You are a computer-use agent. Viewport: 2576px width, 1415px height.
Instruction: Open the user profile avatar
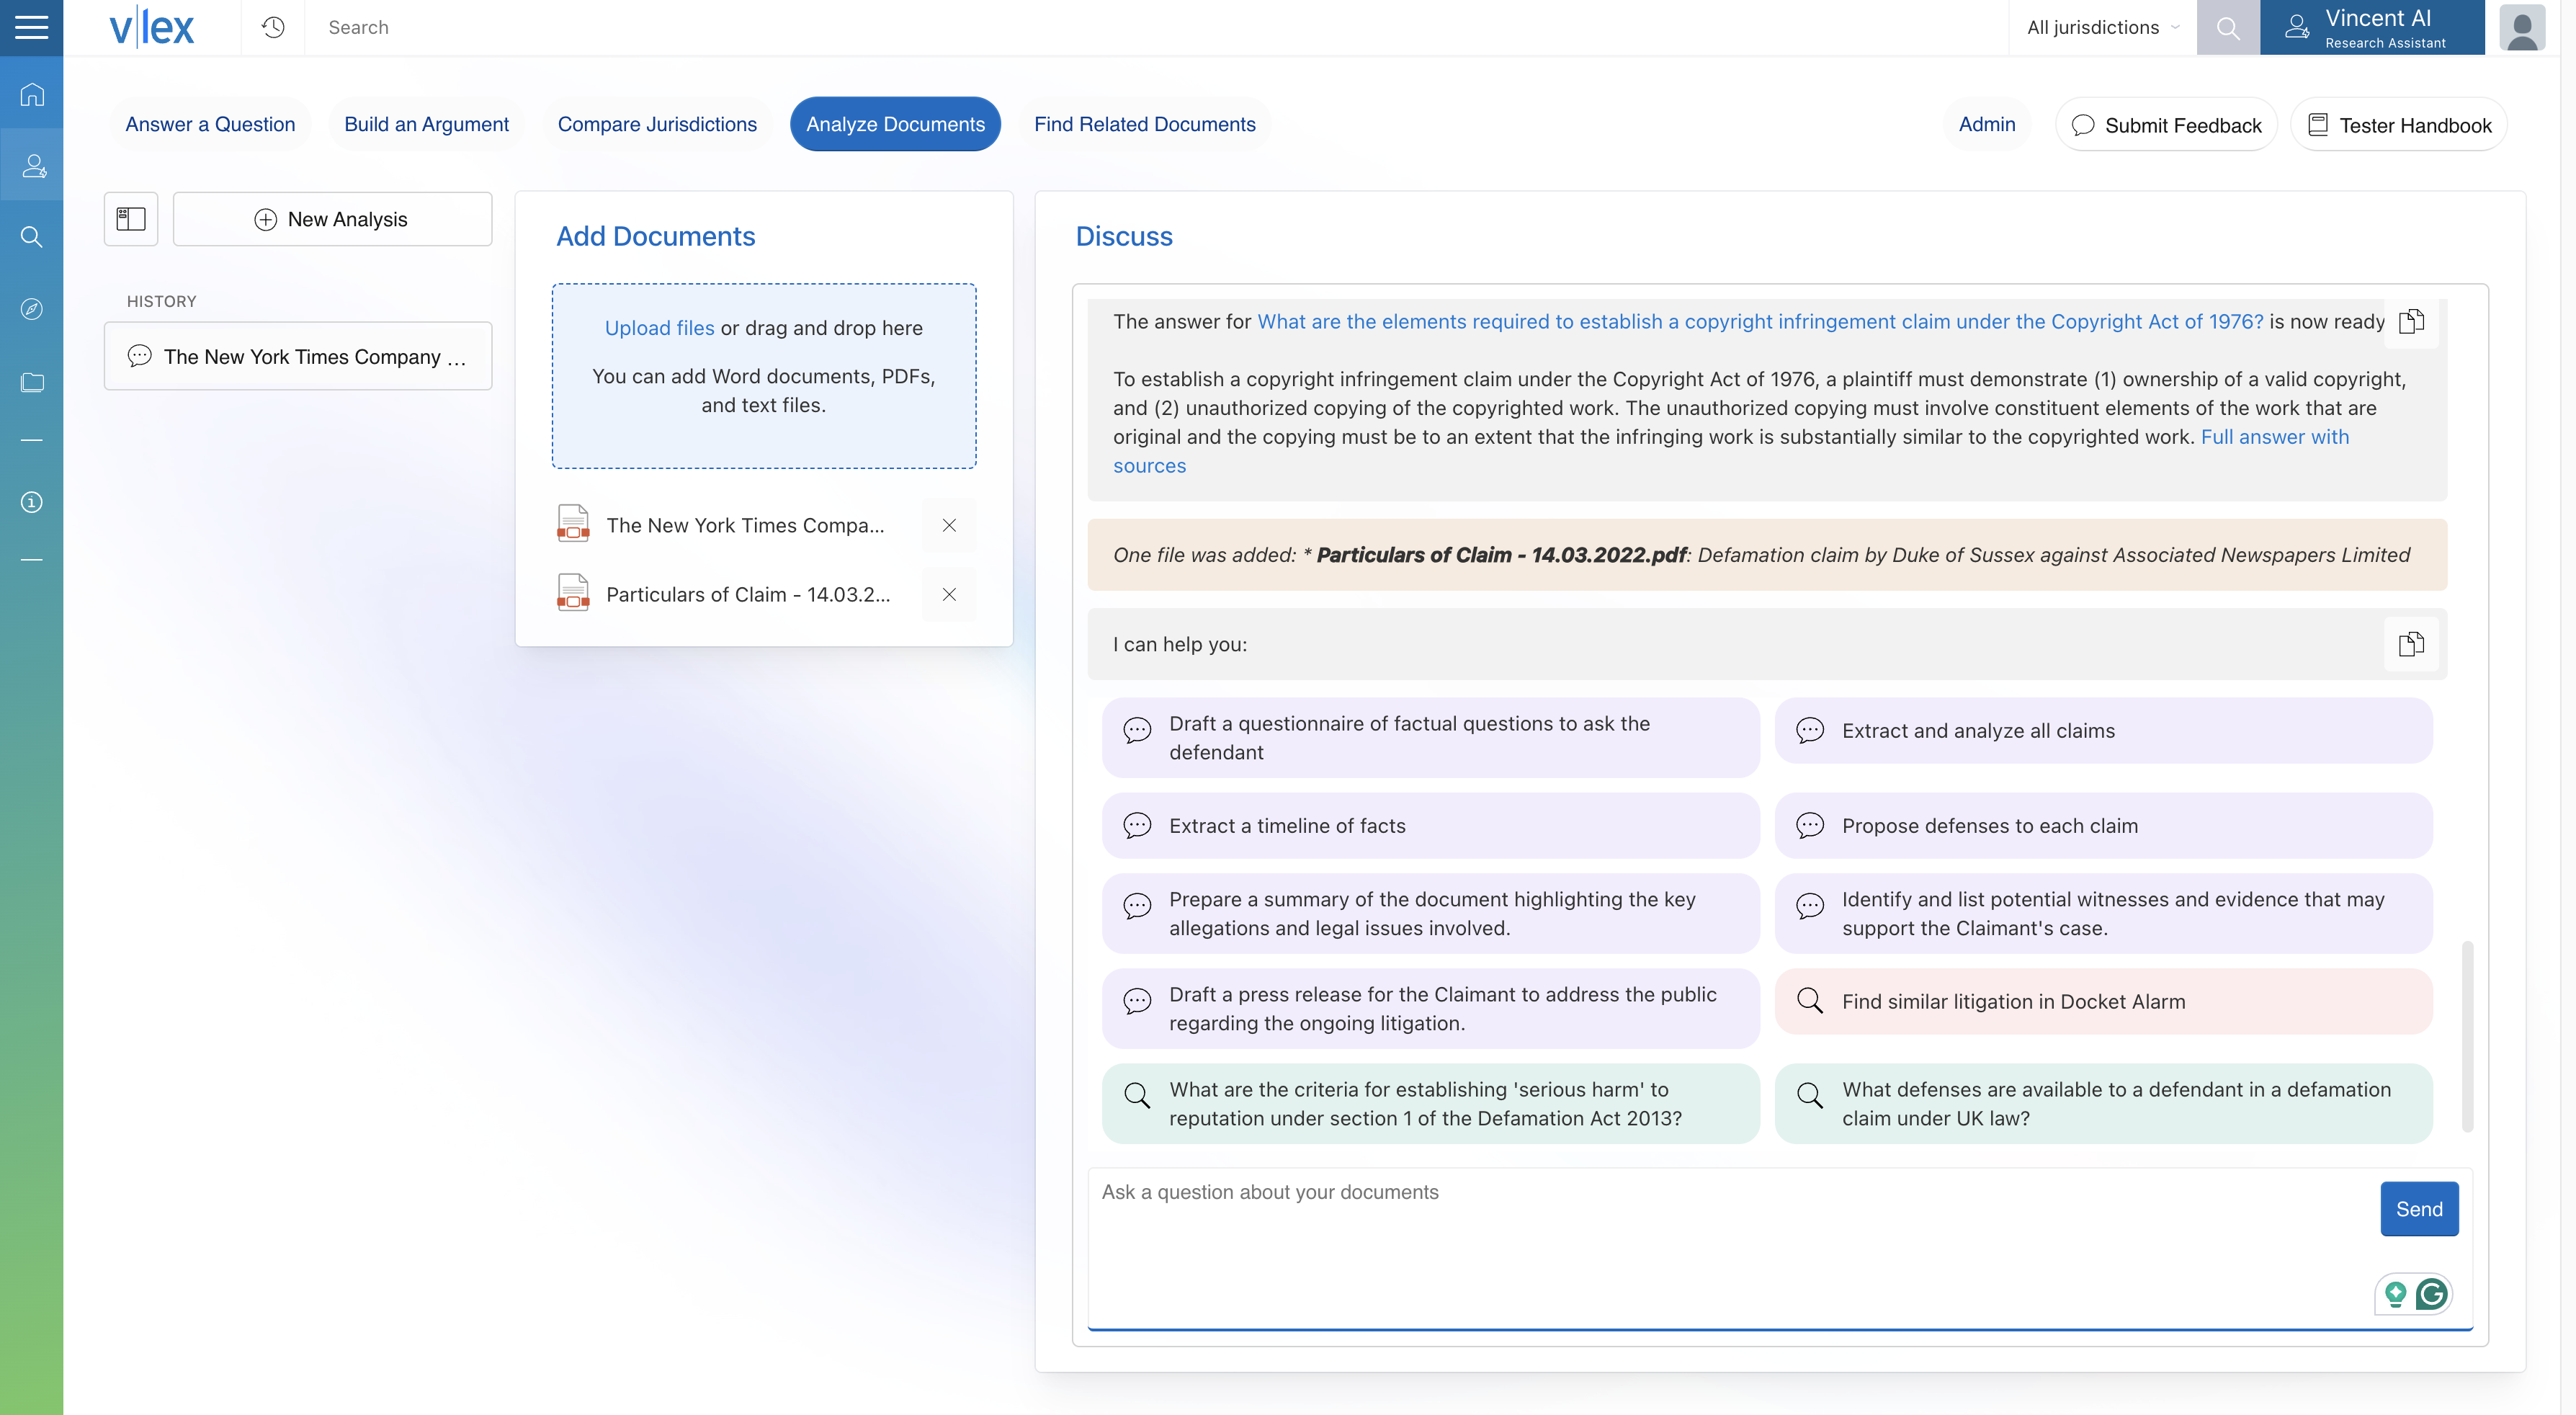[x=2522, y=27]
